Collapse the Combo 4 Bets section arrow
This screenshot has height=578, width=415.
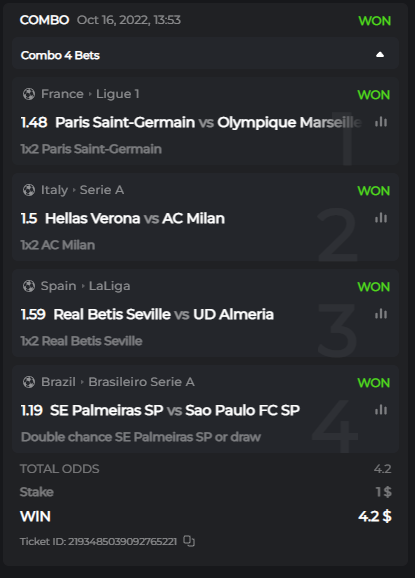point(380,55)
